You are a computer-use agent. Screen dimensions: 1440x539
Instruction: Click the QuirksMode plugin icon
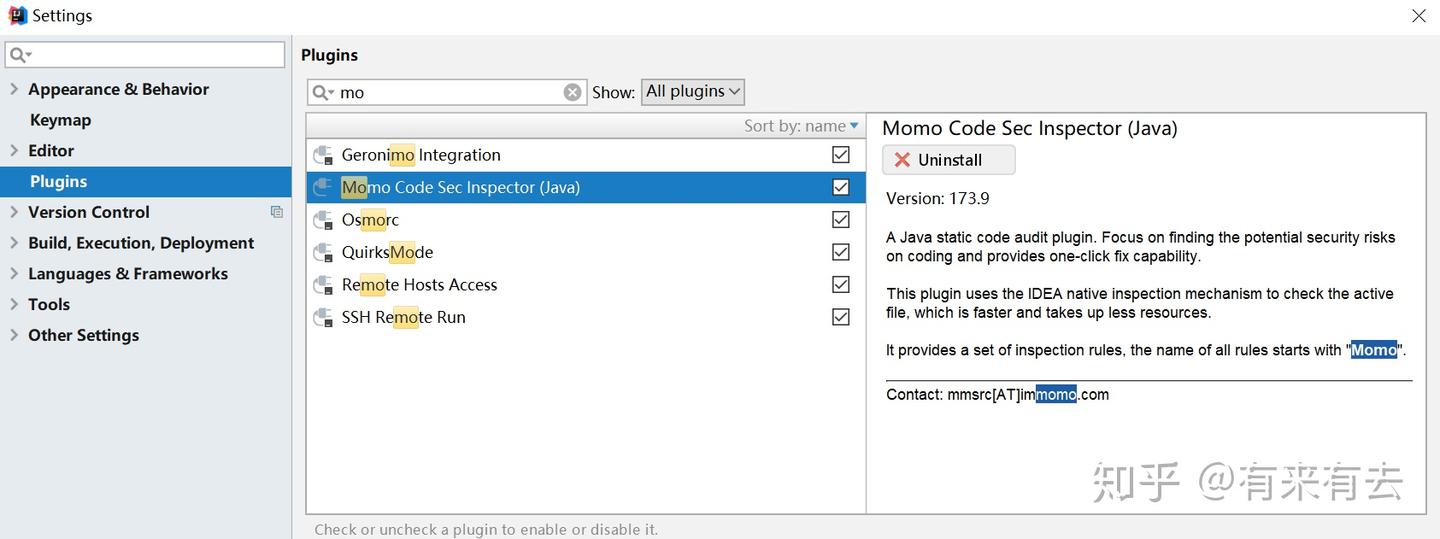(x=323, y=252)
